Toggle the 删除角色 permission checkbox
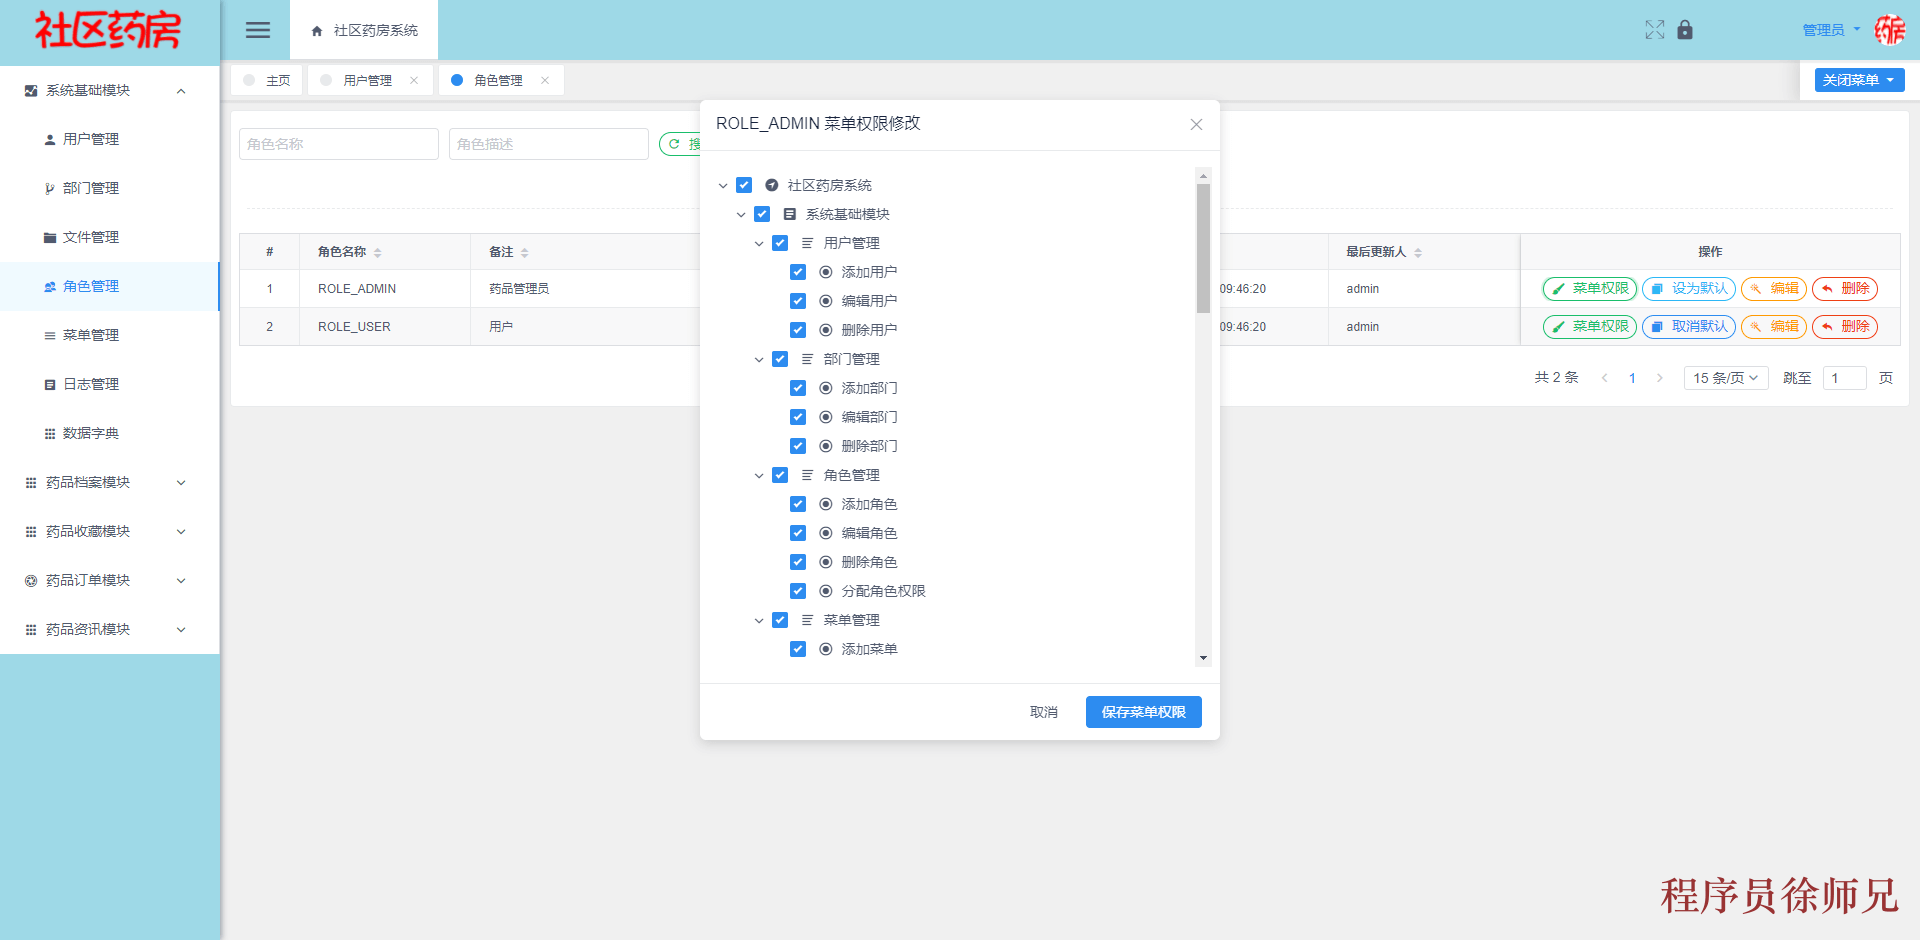1920x940 pixels. click(x=798, y=562)
